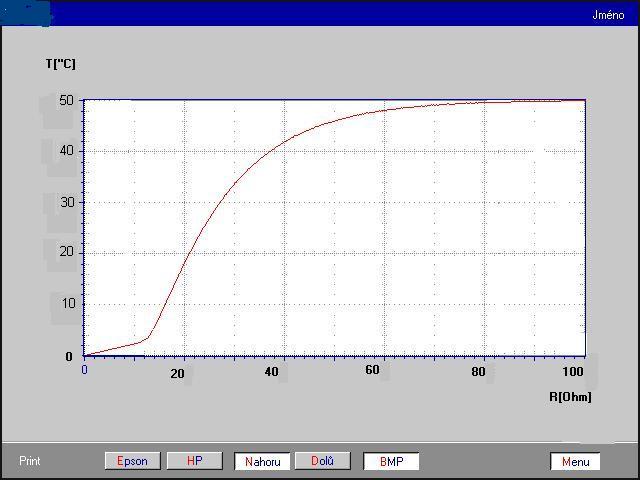Image resolution: width=640 pixels, height=480 pixels.
Task: Click the 100 tick on the R axis
Action: [573, 372]
